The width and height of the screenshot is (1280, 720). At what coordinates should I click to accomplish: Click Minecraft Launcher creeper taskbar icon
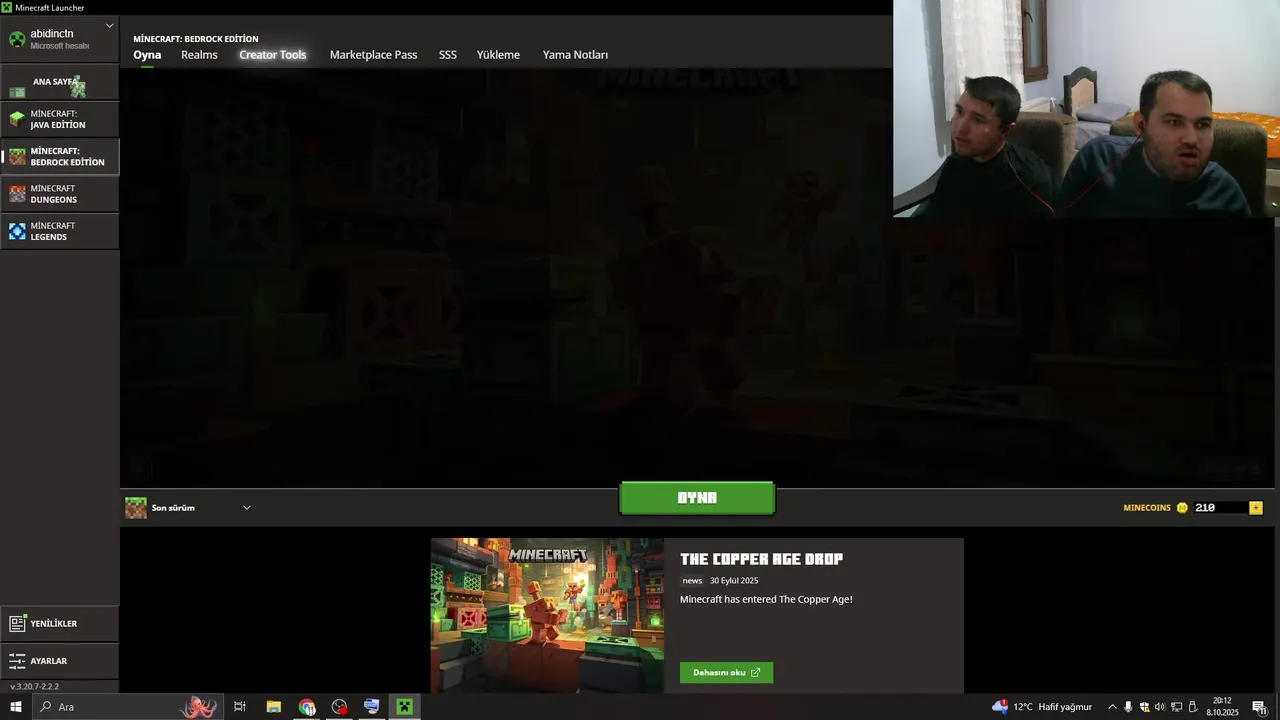pyautogui.click(x=404, y=707)
